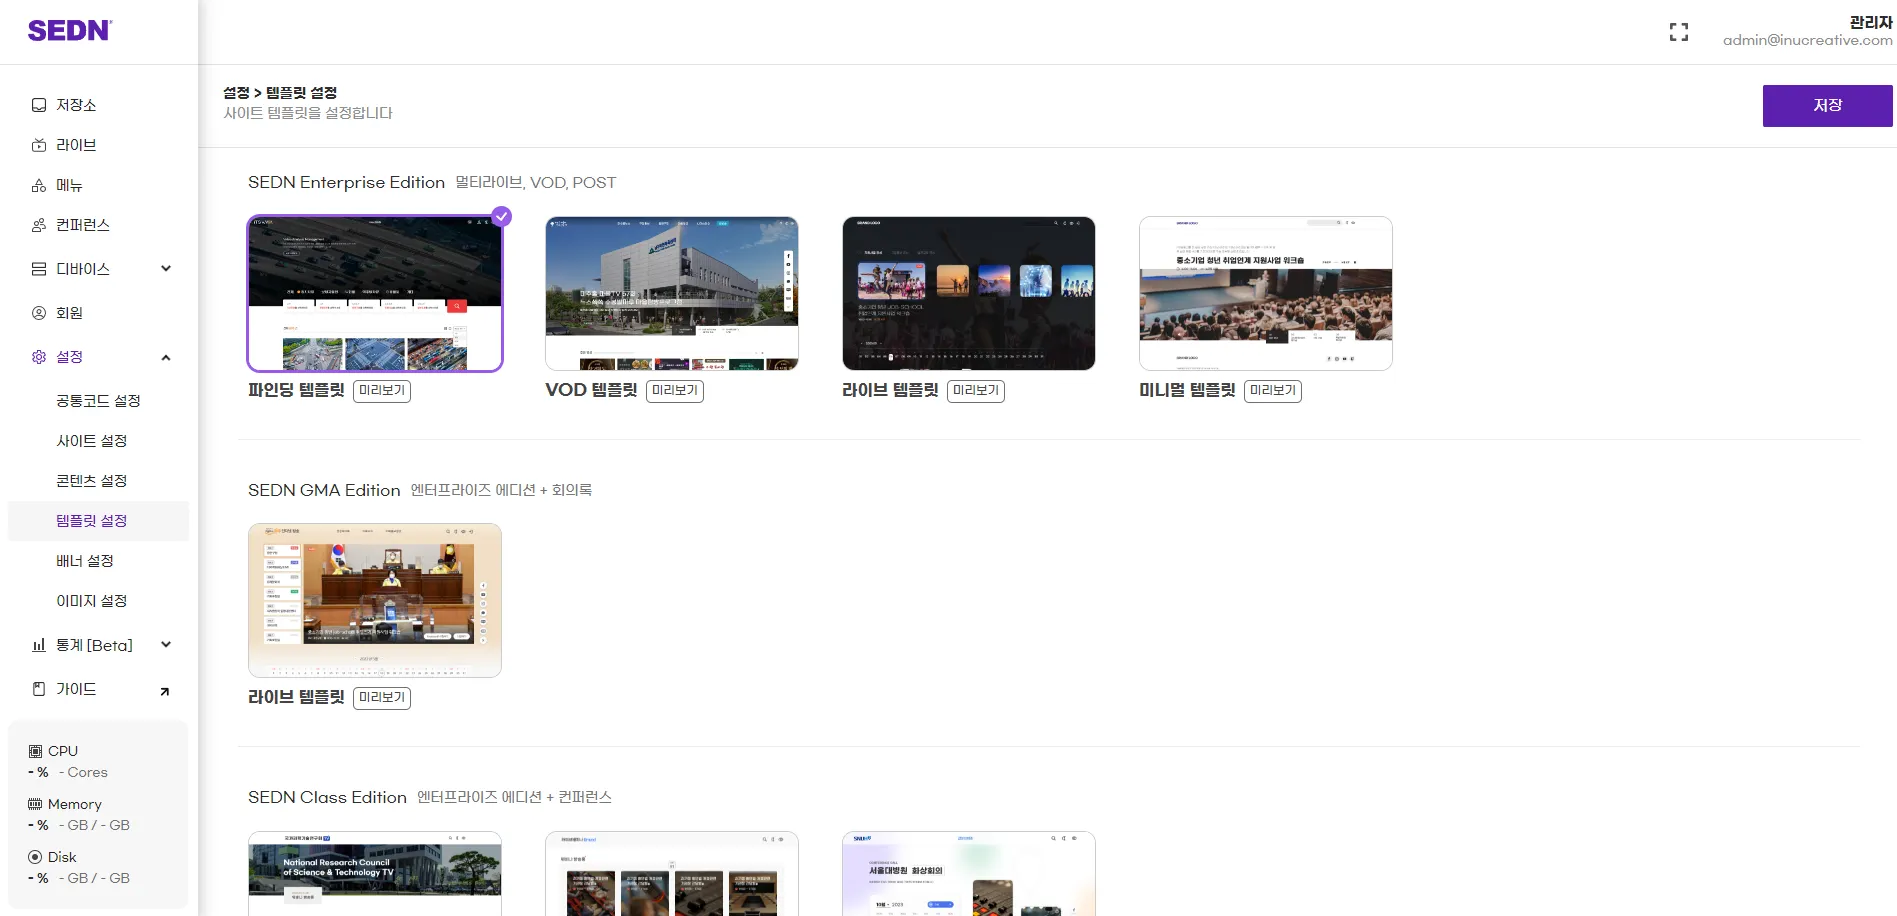Click the 컨퍼런스 people icon

[x=39, y=225]
